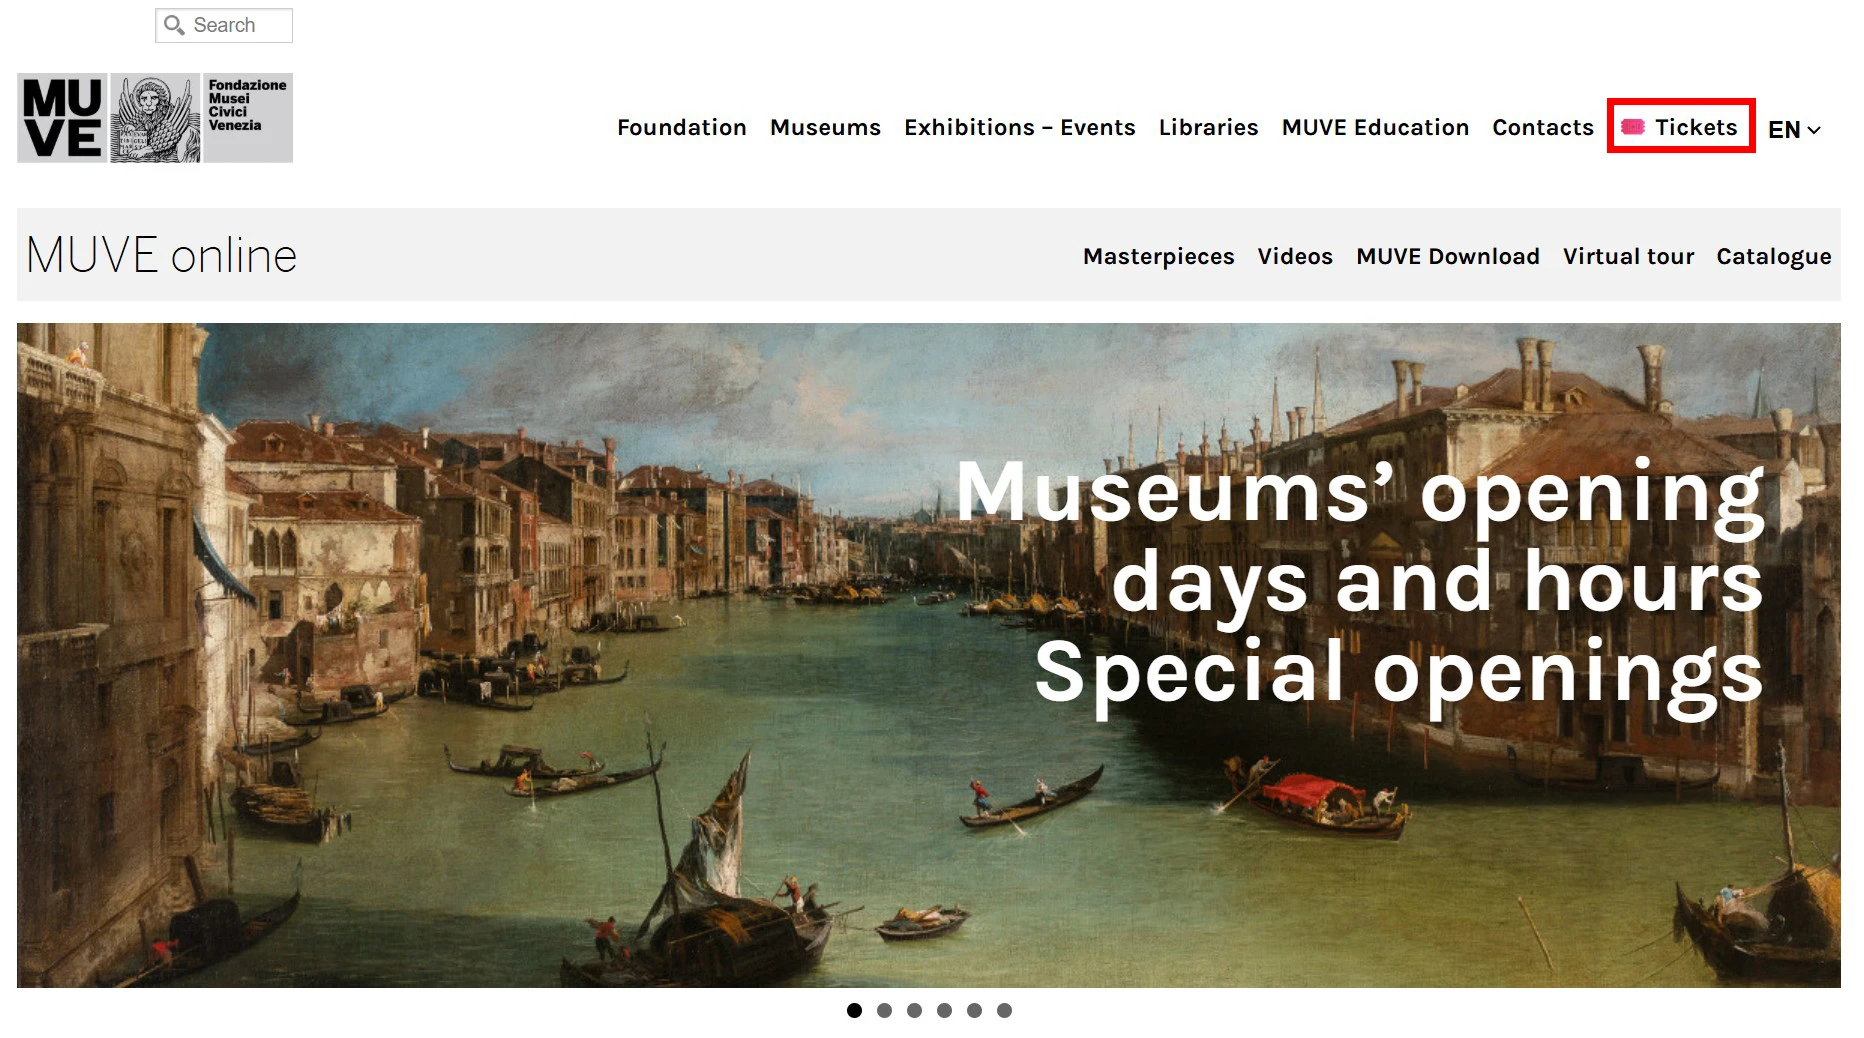Viewport: 1864px width, 1038px height.
Task: Open the Exhibitions – Events menu
Action: (x=1019, y=127)
